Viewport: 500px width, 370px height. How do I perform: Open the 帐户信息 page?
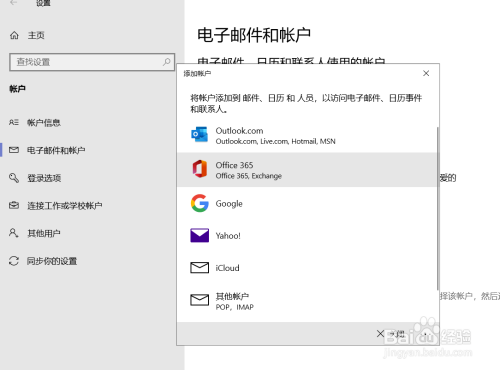coord(44,123)
